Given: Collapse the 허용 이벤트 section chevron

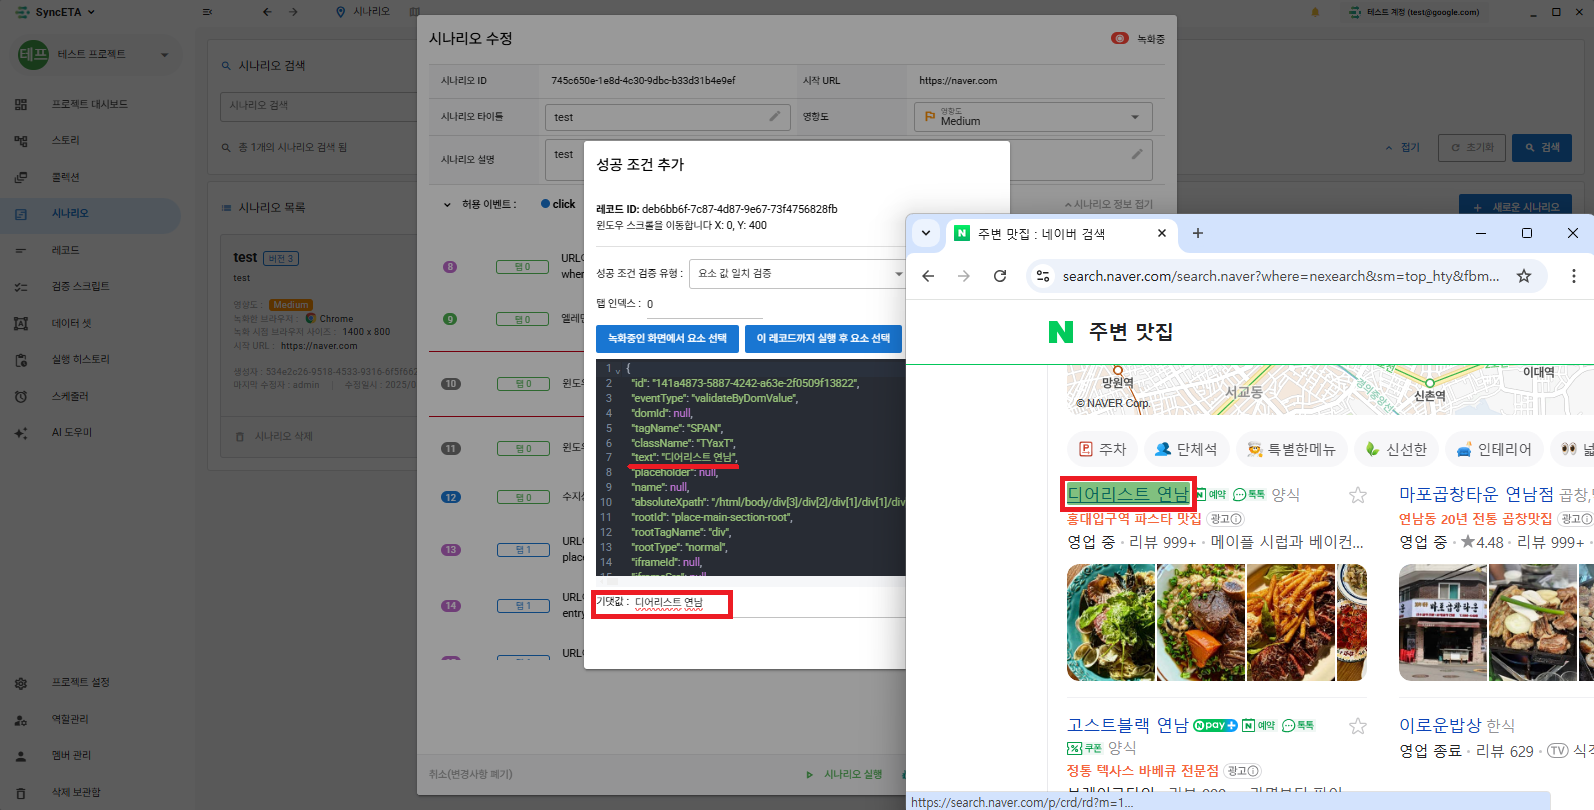Looking at the screenshot, I should point(447,204).
